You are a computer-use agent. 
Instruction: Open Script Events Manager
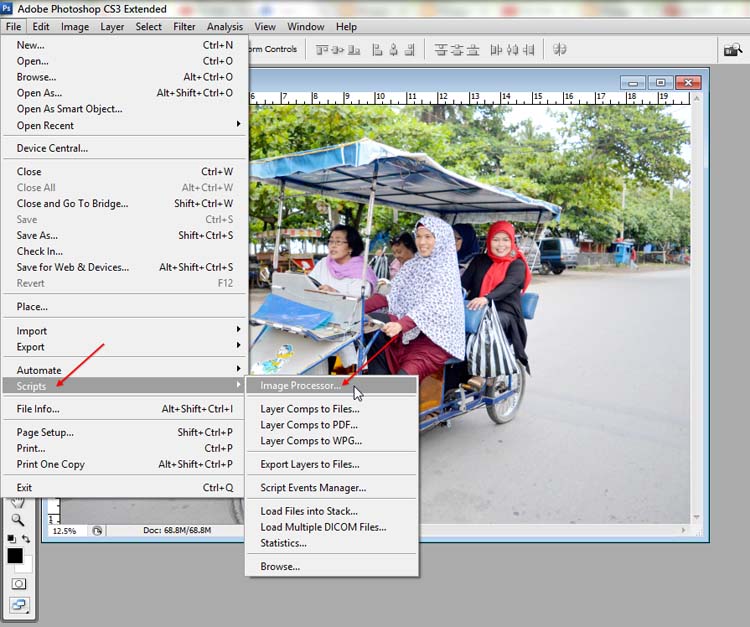[331, 487]
